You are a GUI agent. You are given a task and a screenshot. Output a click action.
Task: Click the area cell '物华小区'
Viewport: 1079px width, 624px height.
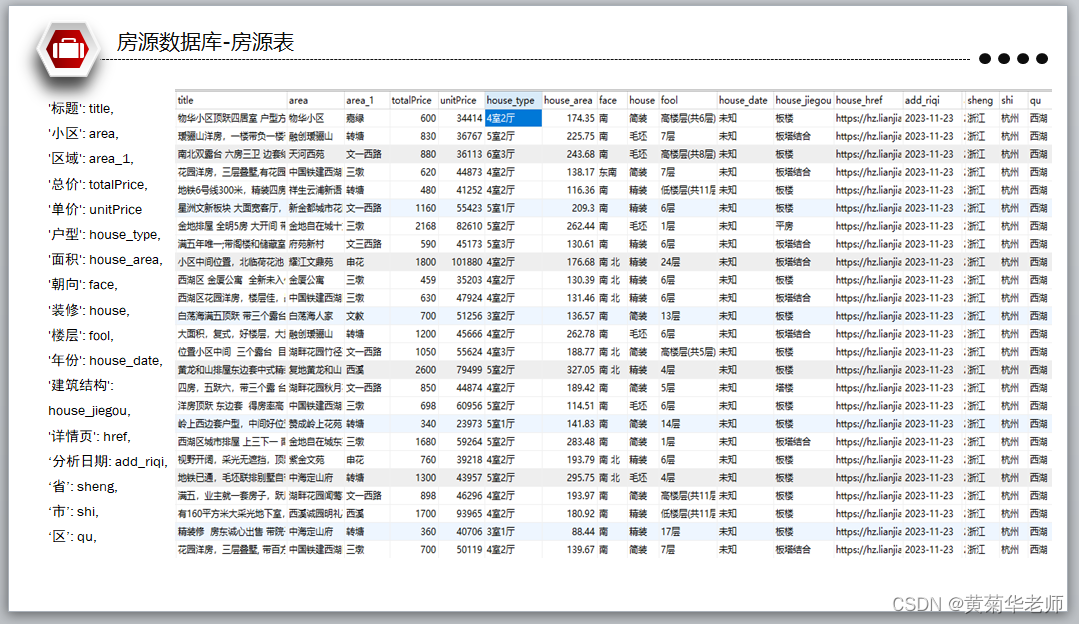306,118
